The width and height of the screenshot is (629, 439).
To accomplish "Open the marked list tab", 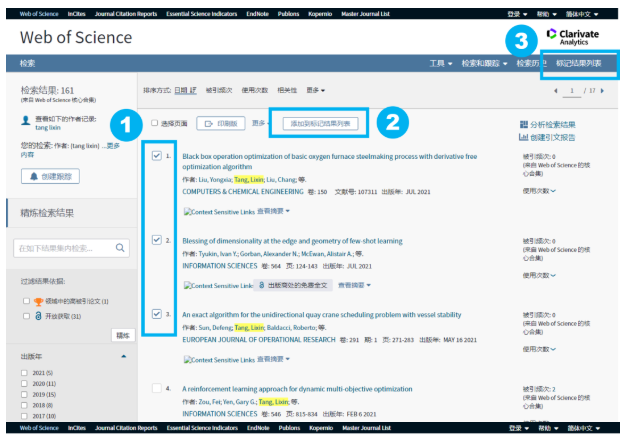I will [578, 63].
